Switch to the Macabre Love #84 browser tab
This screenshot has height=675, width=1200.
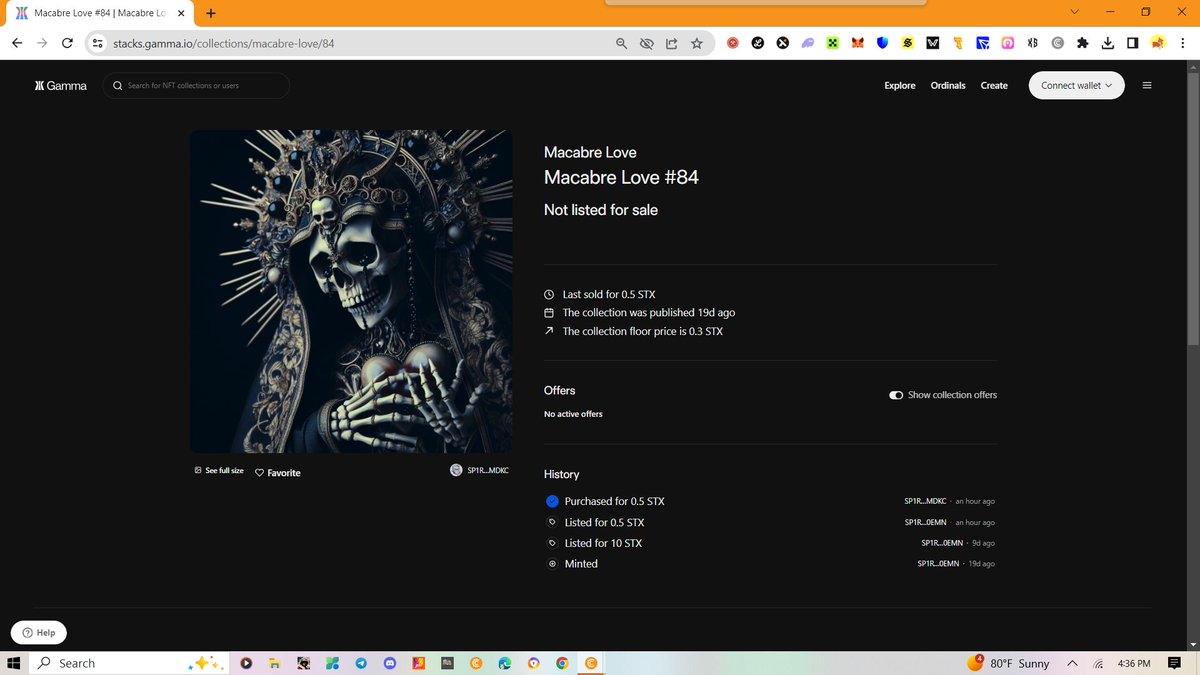tap(96, 13)
